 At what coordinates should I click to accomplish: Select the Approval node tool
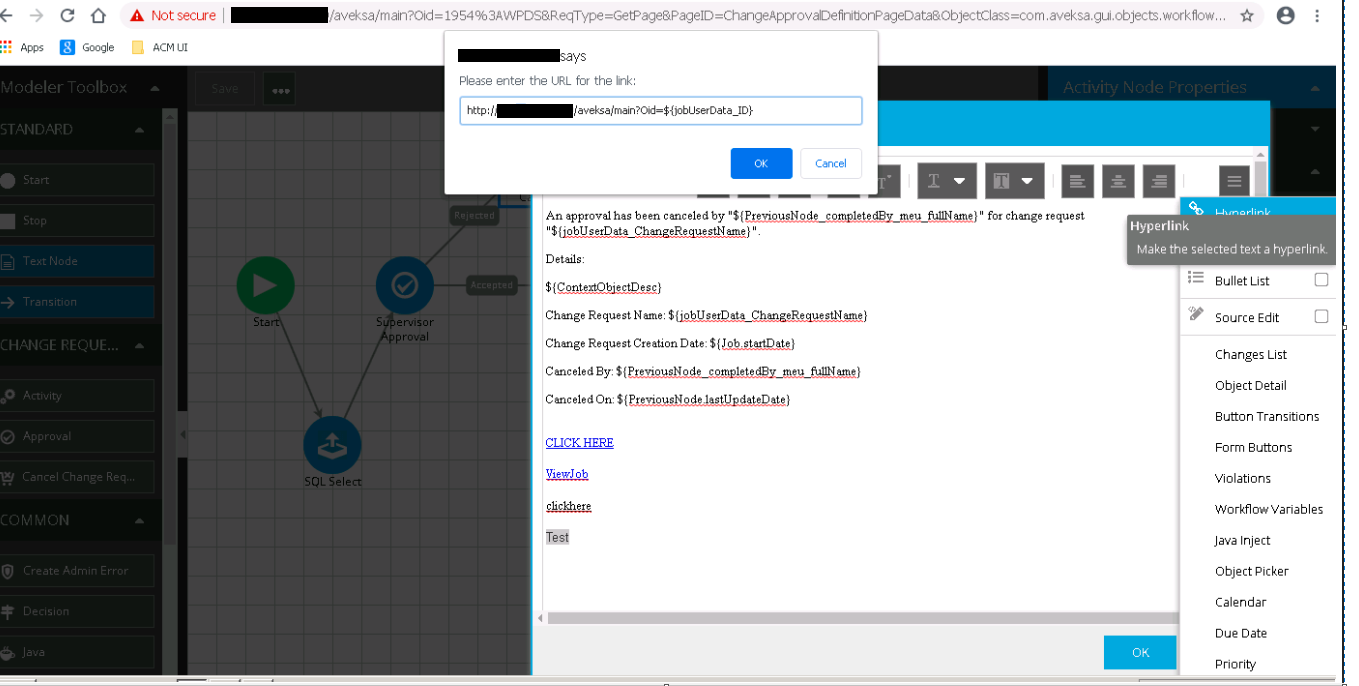[55, 436]
